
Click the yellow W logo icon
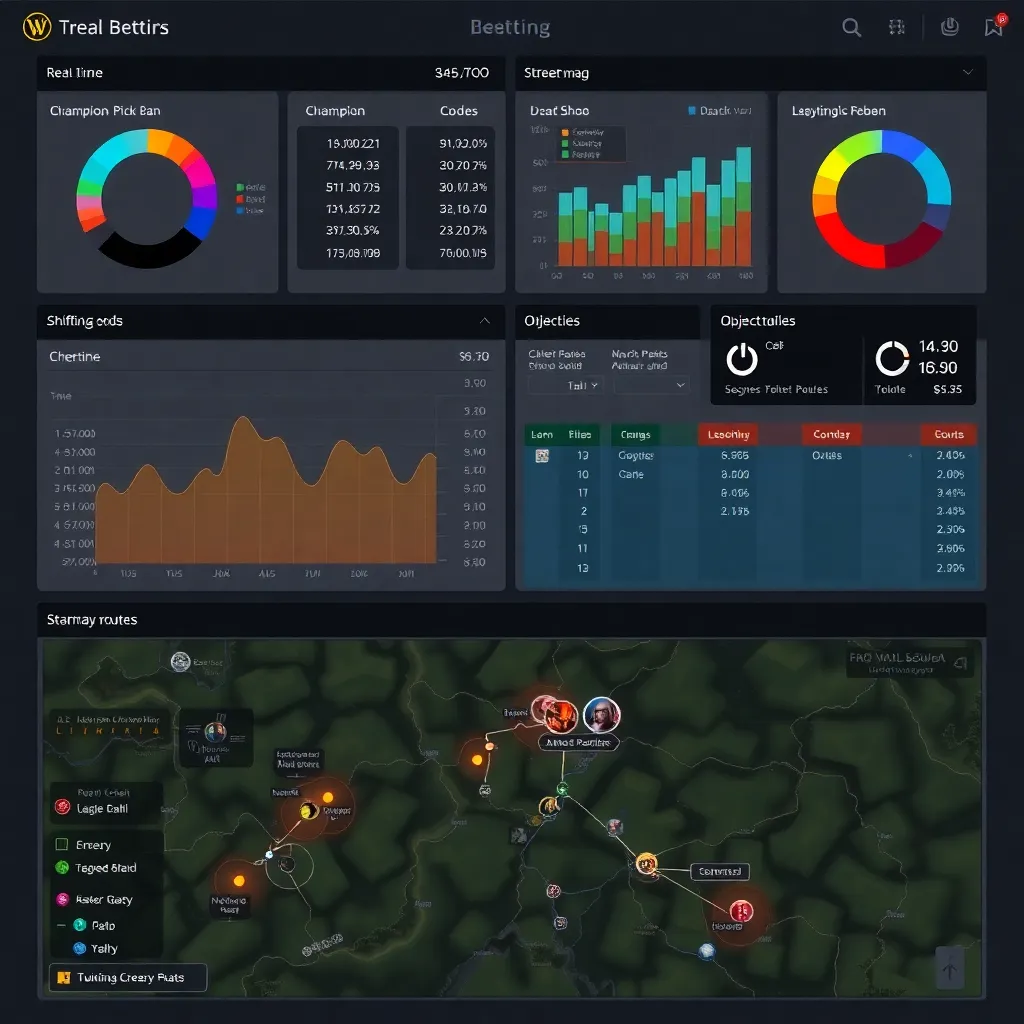coord(37,27)
